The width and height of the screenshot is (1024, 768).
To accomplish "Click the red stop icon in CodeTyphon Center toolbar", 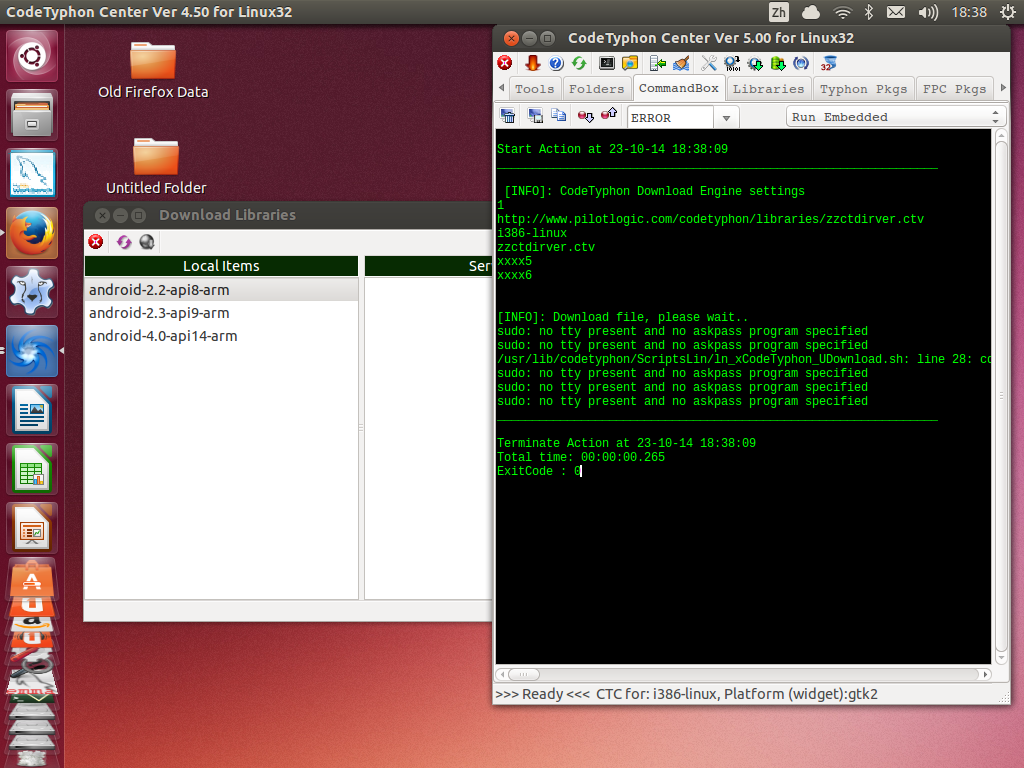I will click(x=505, y=63).
